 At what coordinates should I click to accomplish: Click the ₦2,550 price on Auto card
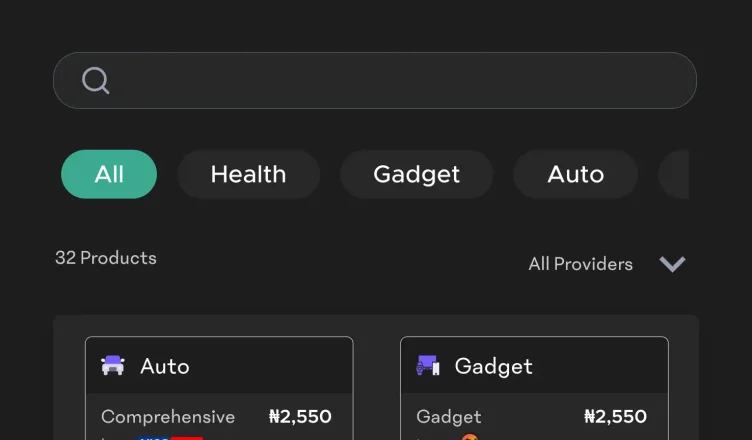(x=300, y=416)
